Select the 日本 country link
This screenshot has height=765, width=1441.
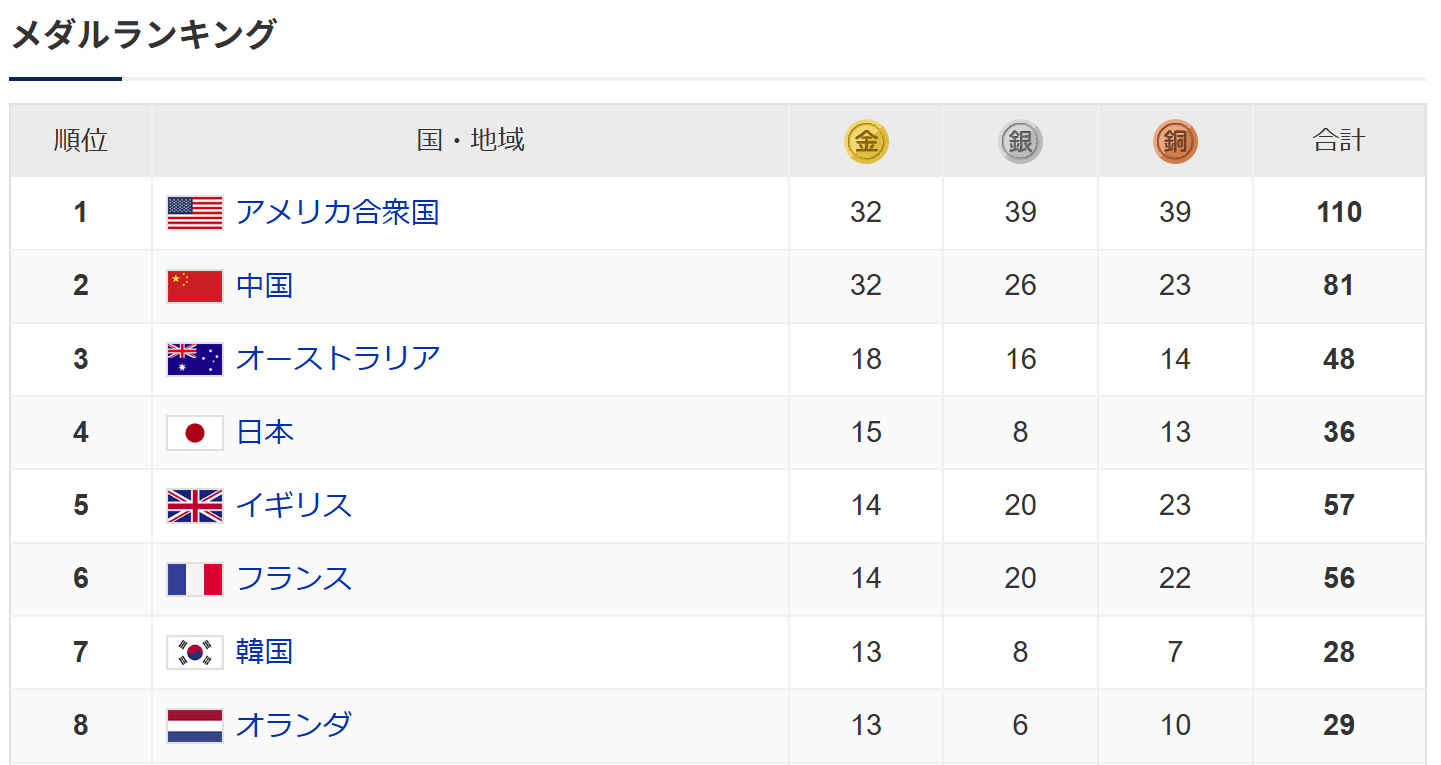coord(264,432)
